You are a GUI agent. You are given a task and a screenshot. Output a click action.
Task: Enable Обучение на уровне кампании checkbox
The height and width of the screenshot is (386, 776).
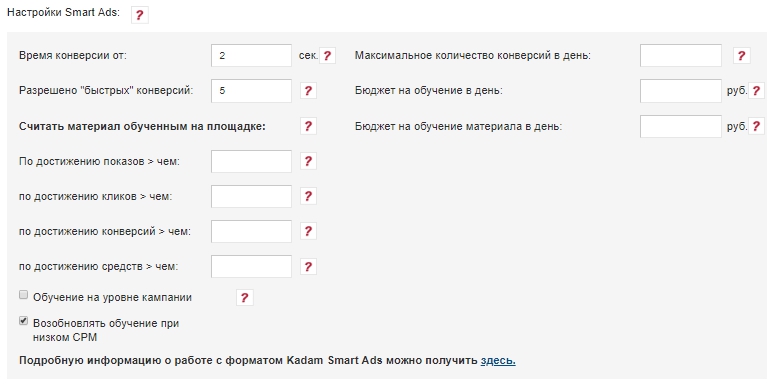point(23,295)
